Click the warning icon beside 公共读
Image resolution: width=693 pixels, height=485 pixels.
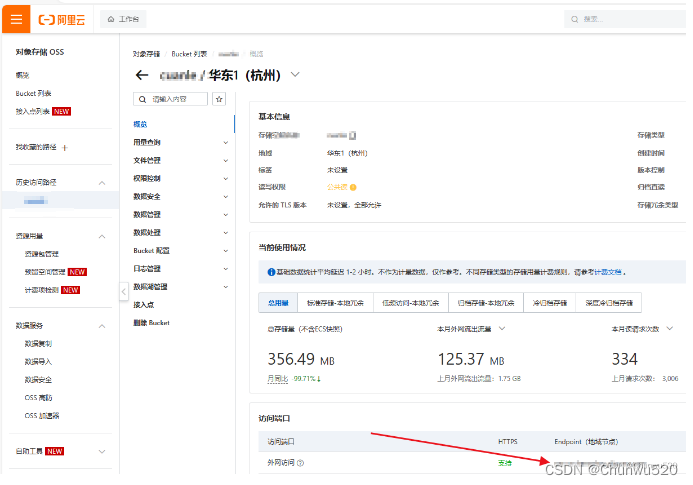coord(353,187)
